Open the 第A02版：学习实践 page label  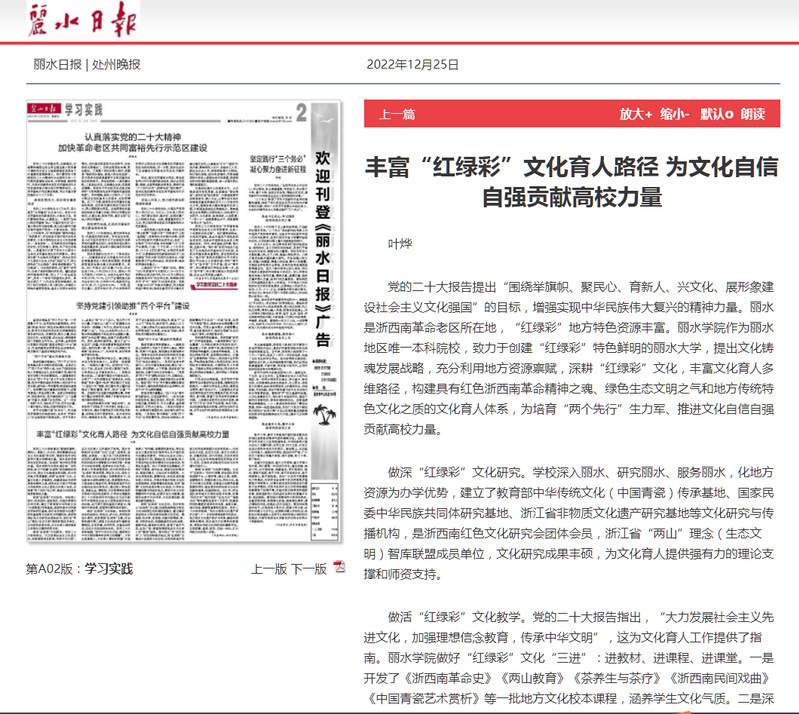[x=79, y=569]
